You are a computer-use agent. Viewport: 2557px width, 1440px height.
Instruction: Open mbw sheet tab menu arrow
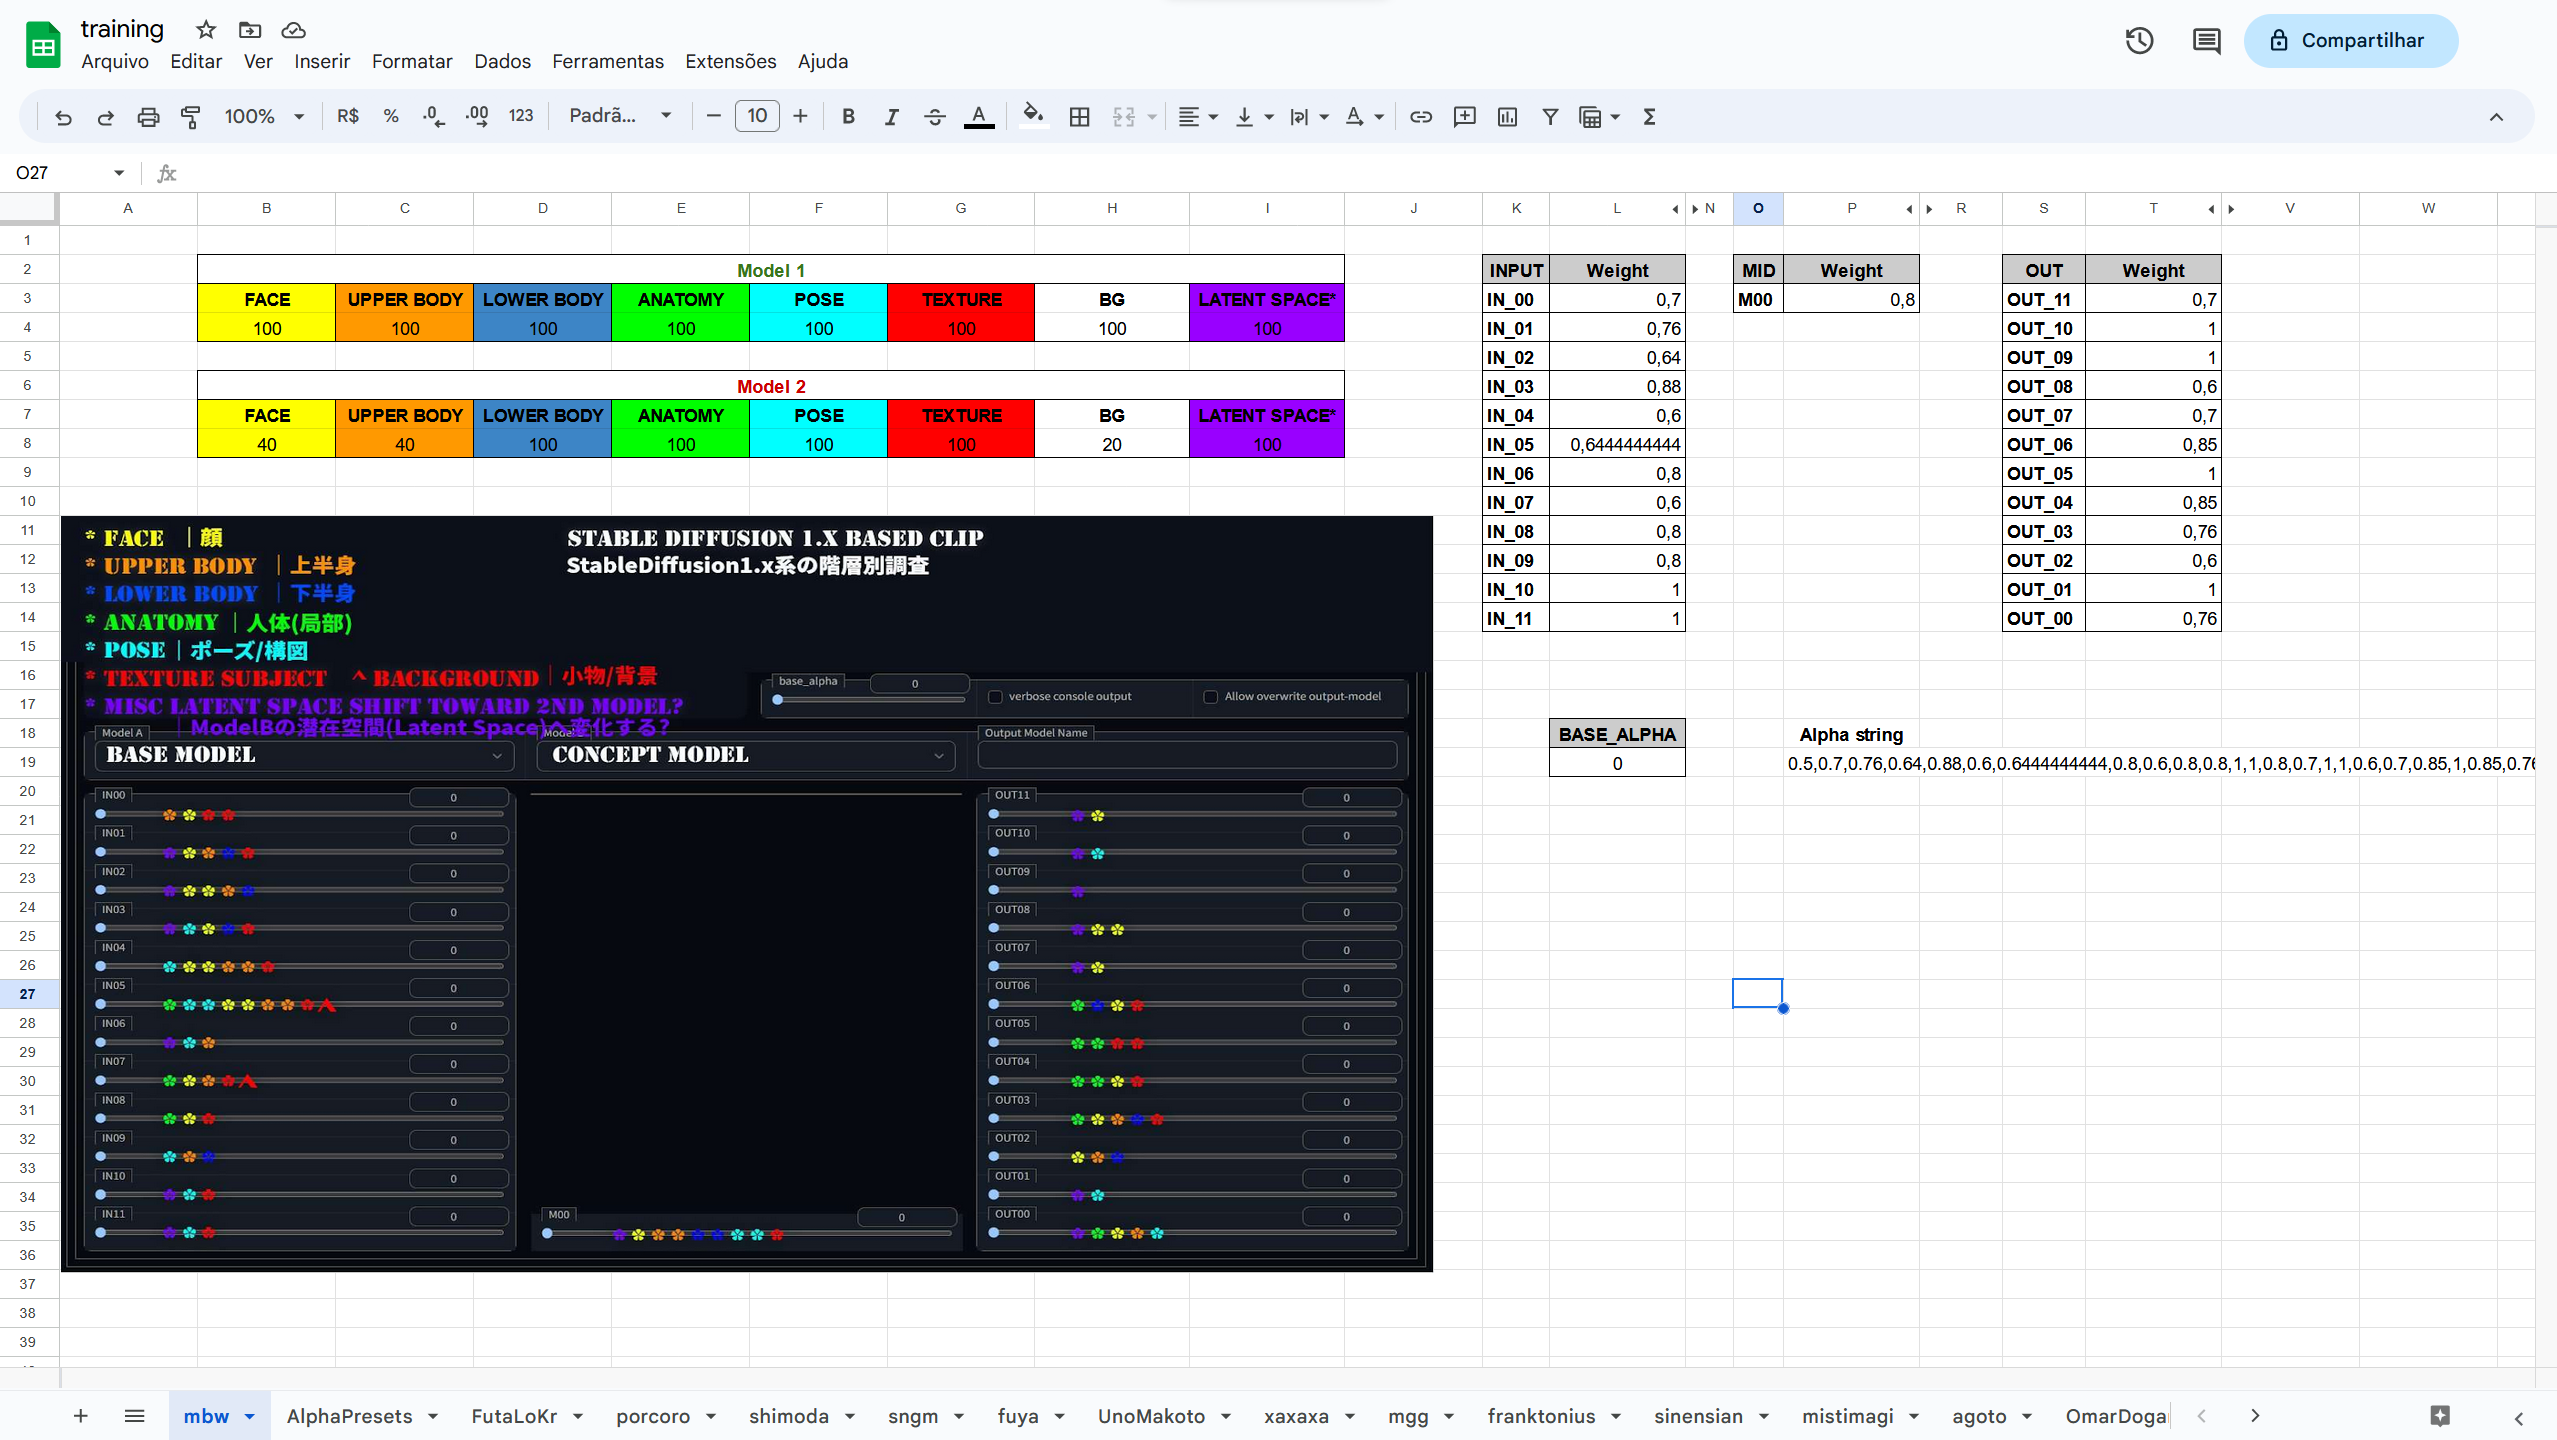(x=250, y=1416)
